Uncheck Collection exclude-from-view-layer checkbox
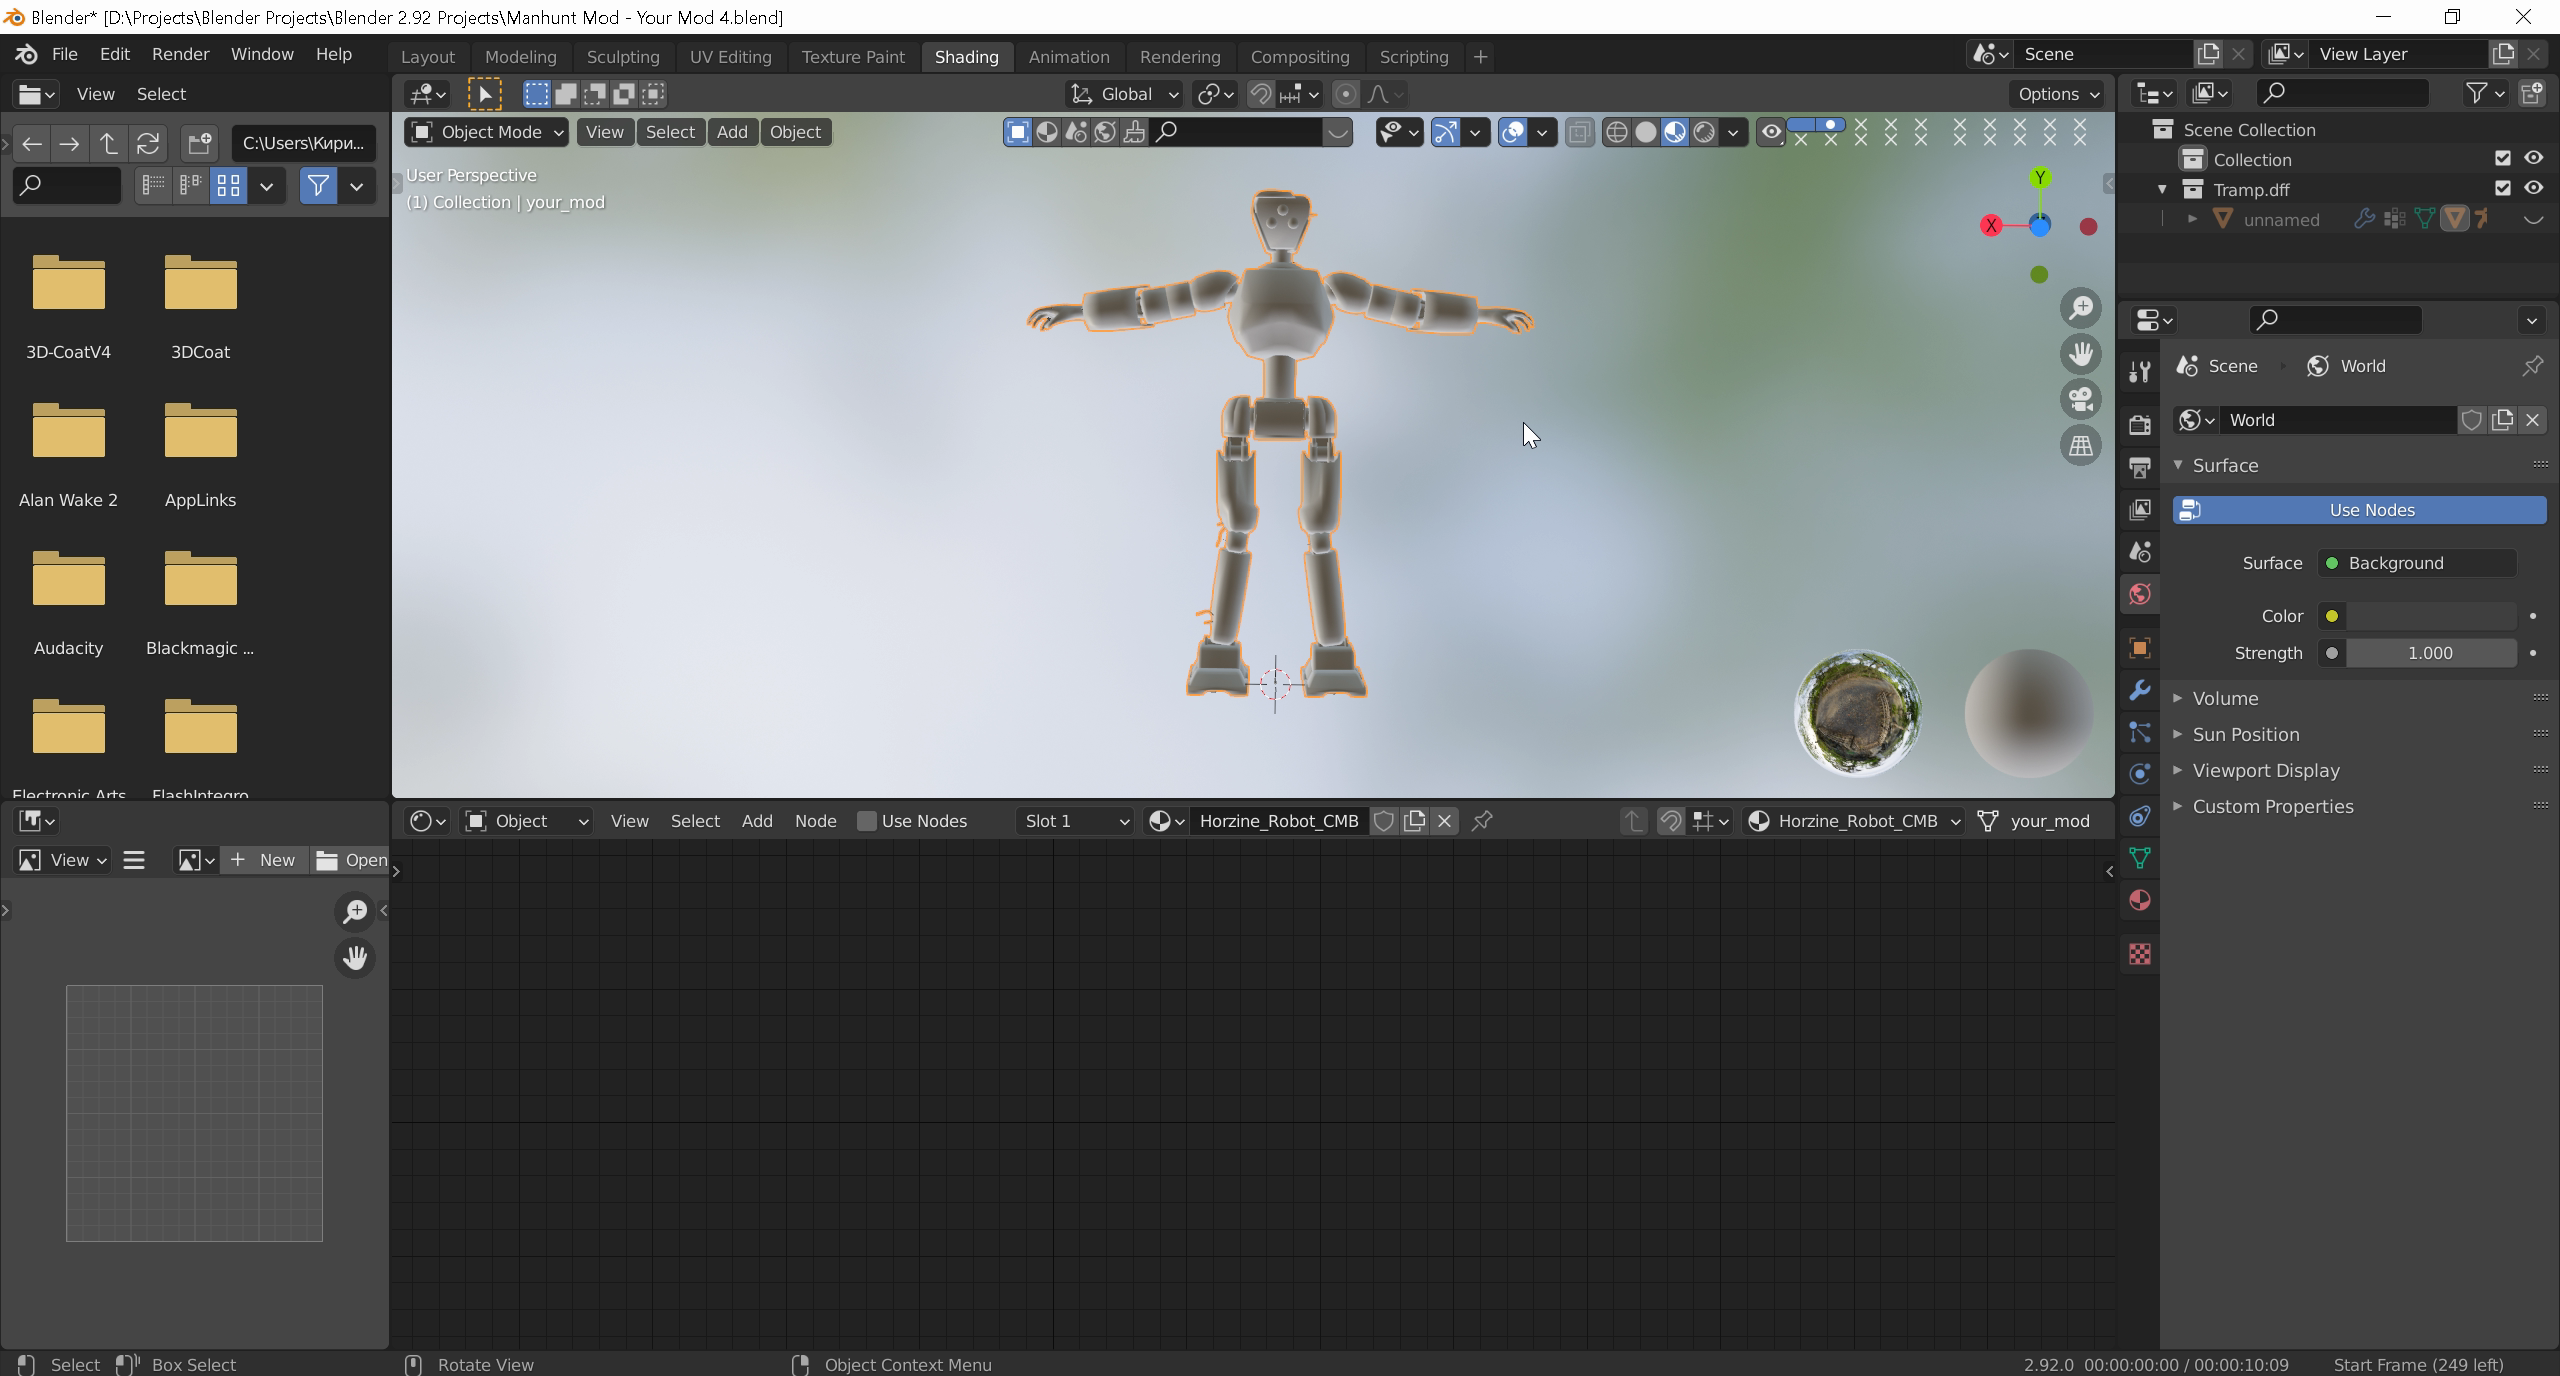Image resolution: width=2560 pixels, height=1376 pixels. pos(2502,158)
